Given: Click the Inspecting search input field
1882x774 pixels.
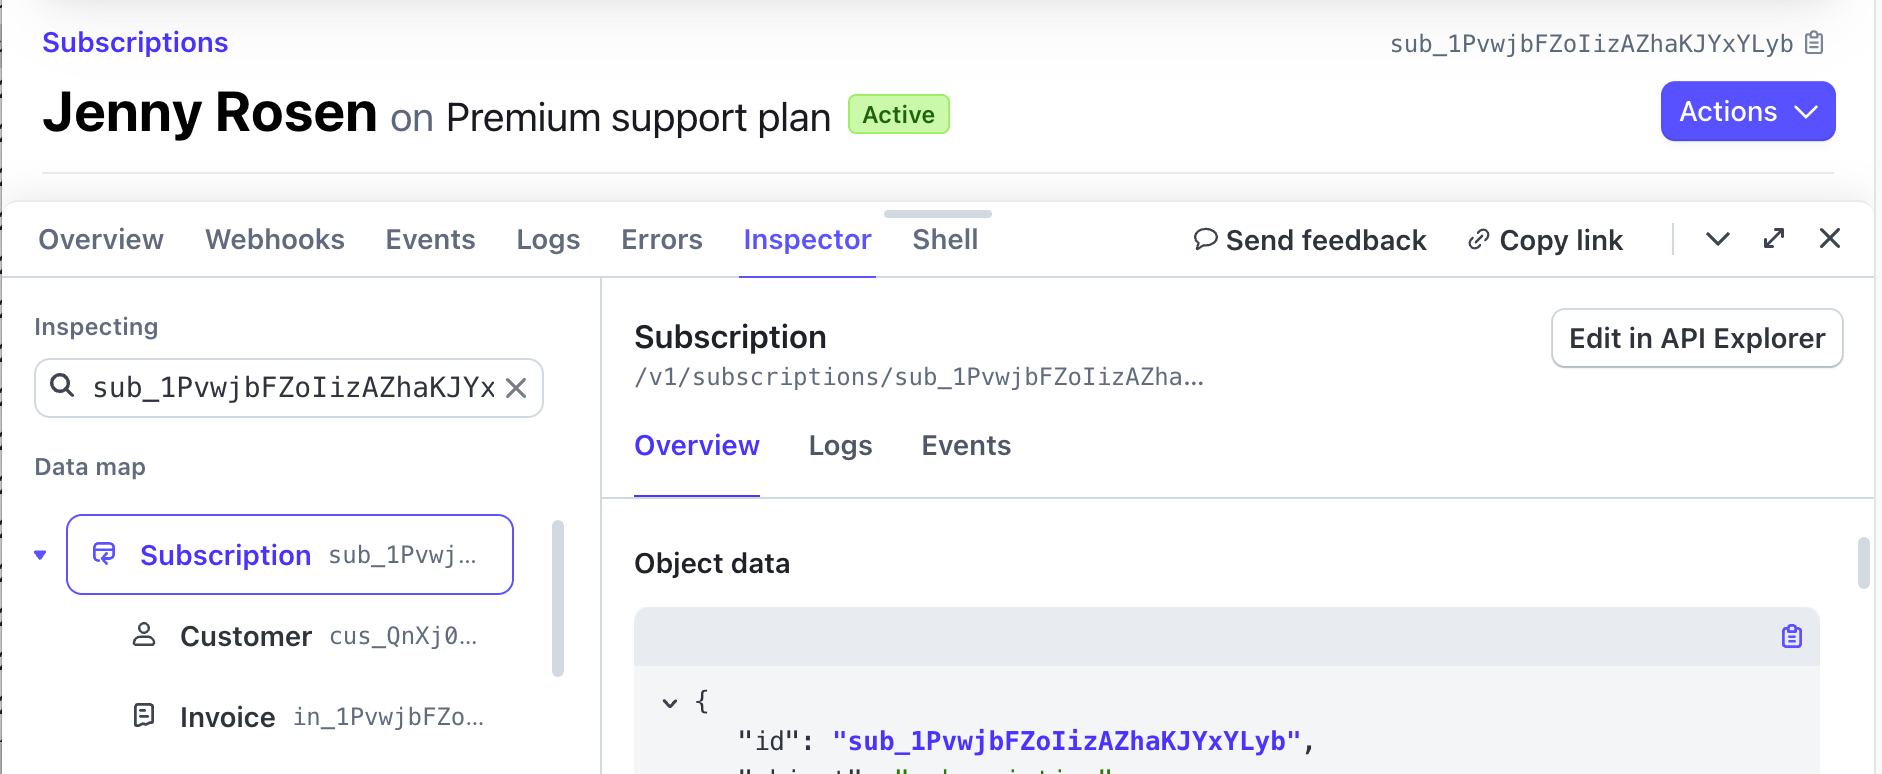Looking at the screenshot, I should [290, 388].
